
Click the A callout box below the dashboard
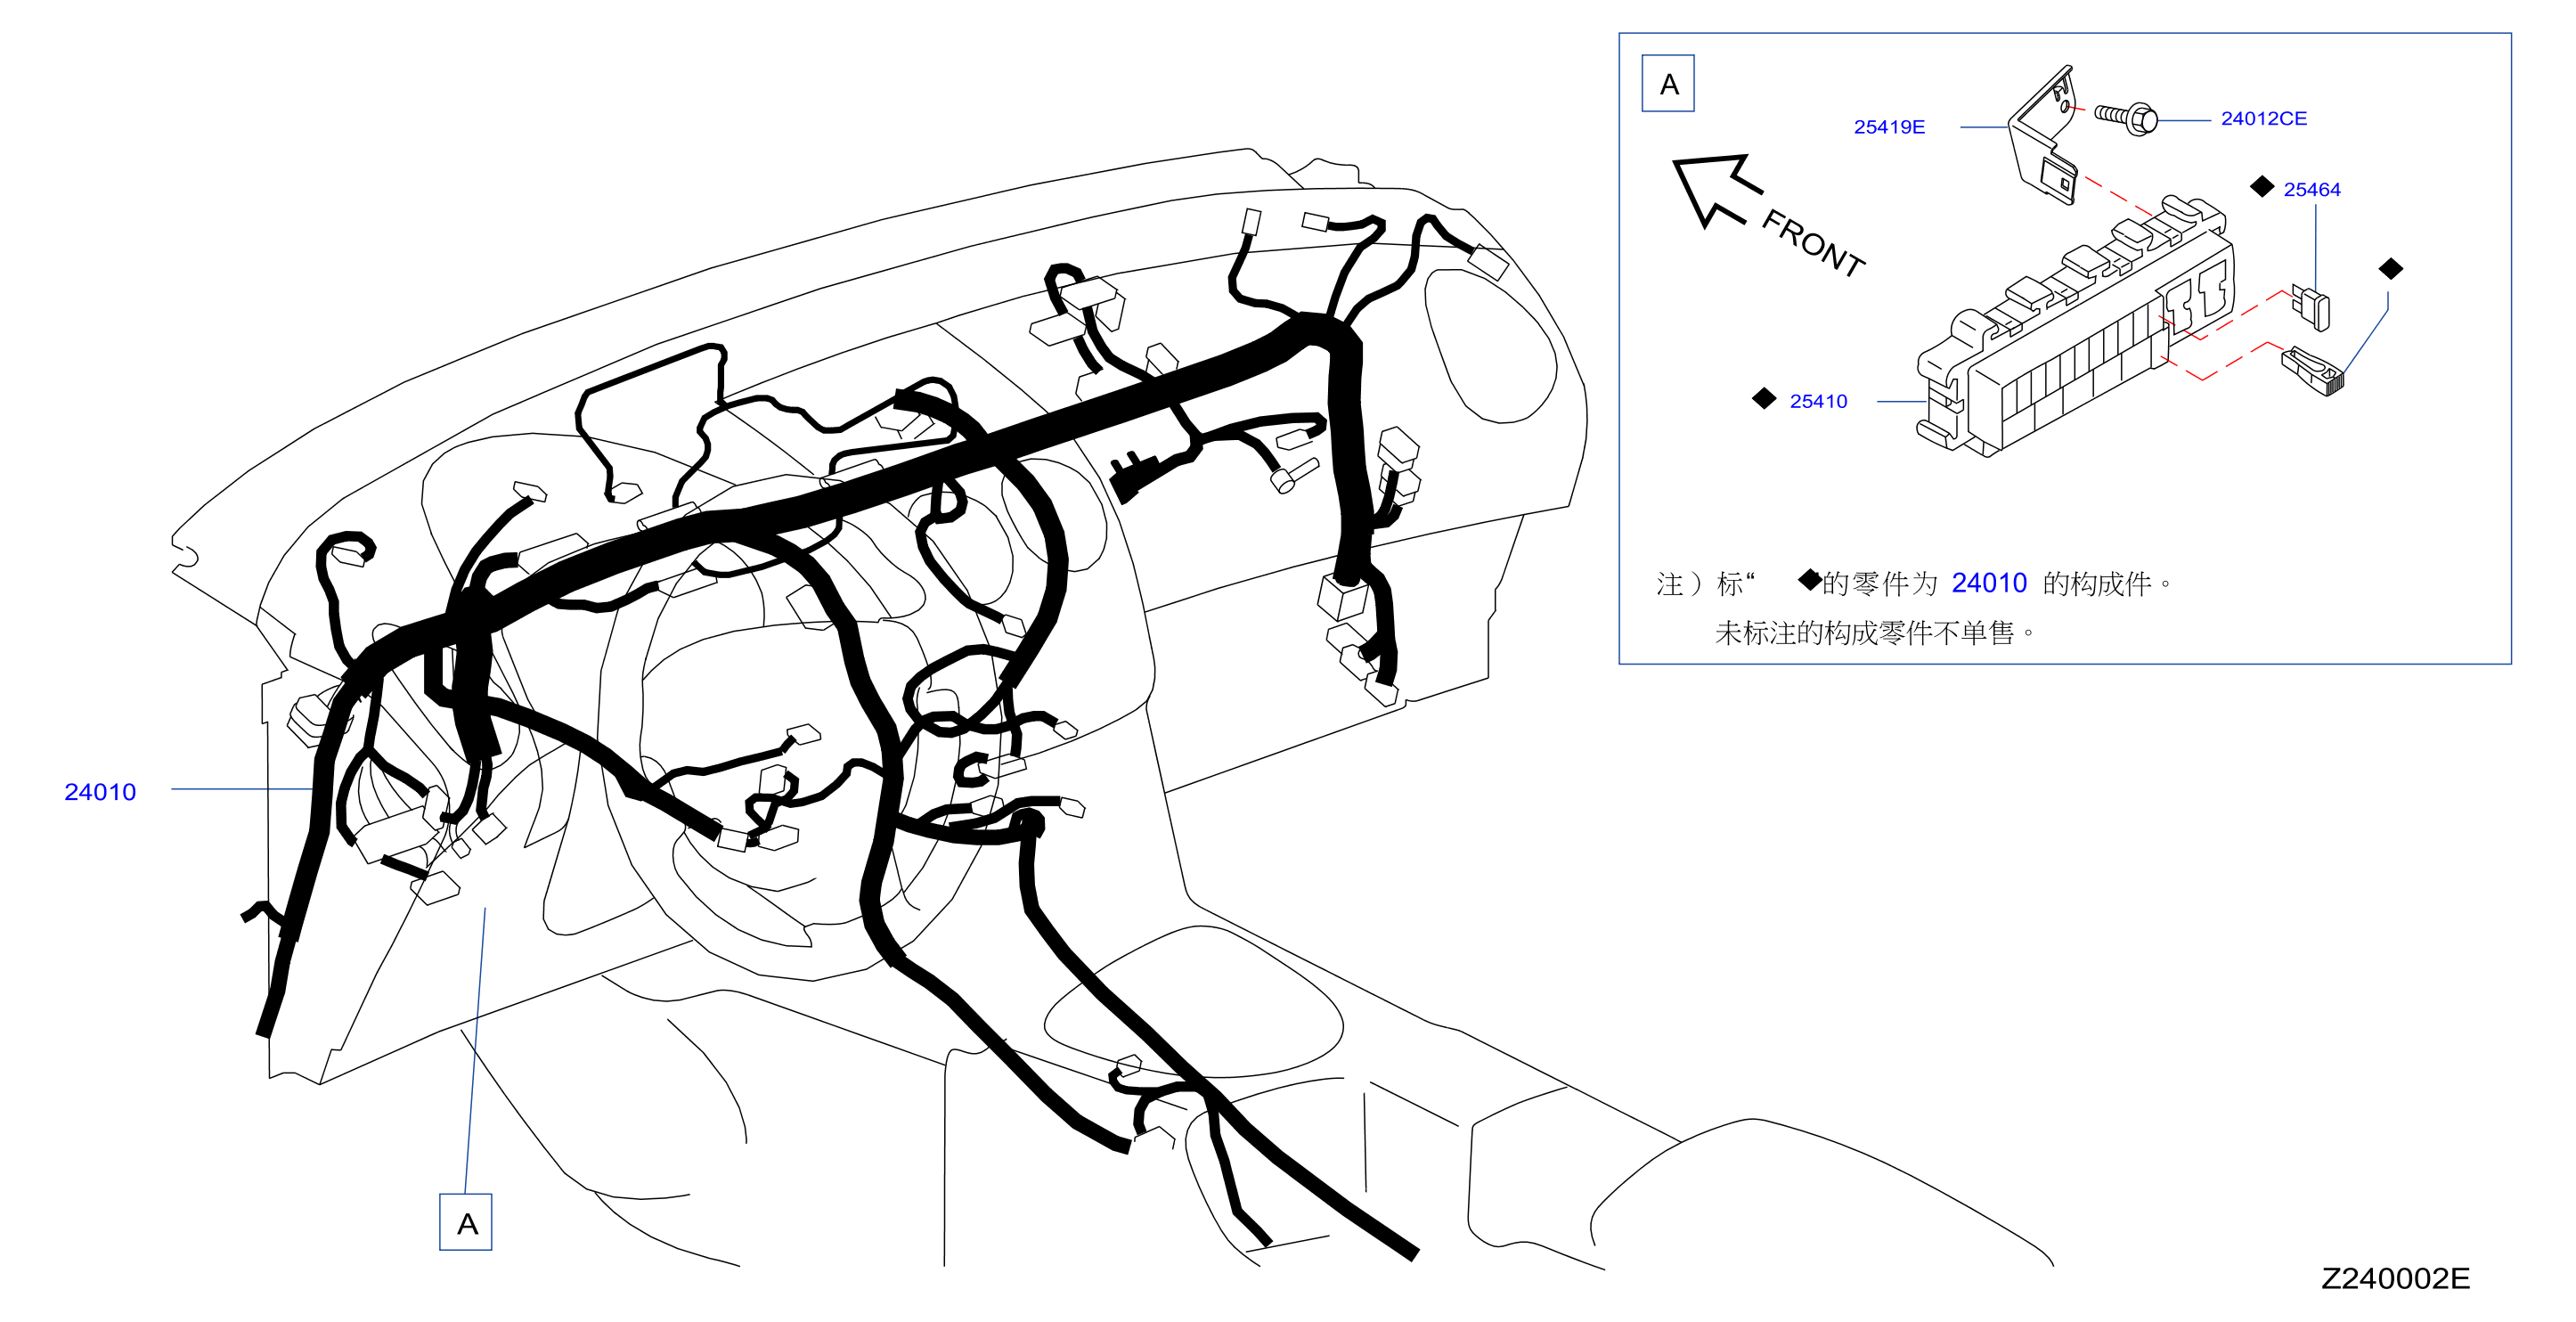coord(466,1222)
